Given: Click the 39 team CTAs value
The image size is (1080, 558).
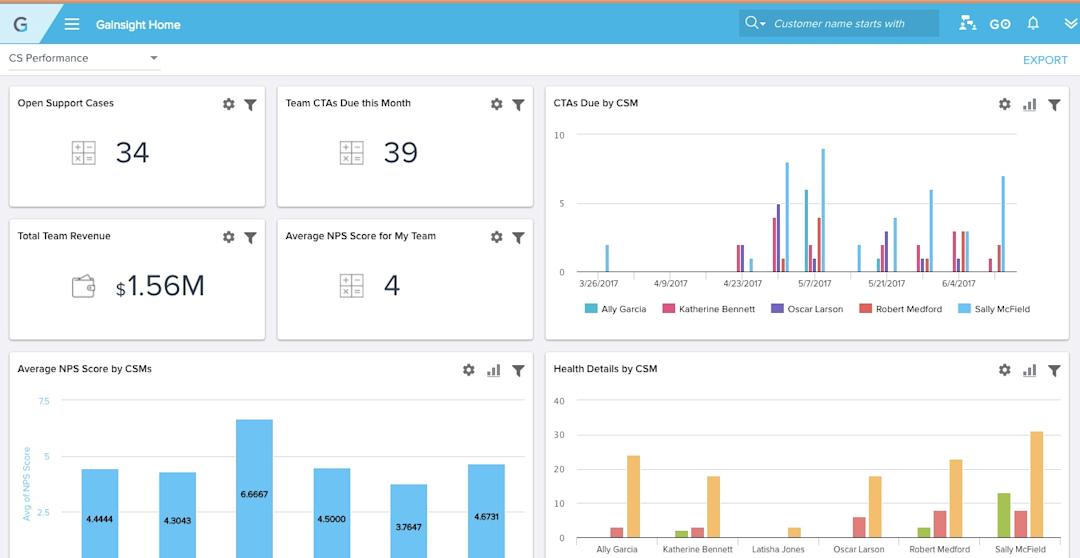Looking at the screenshot, I should [x=400, y=153].
